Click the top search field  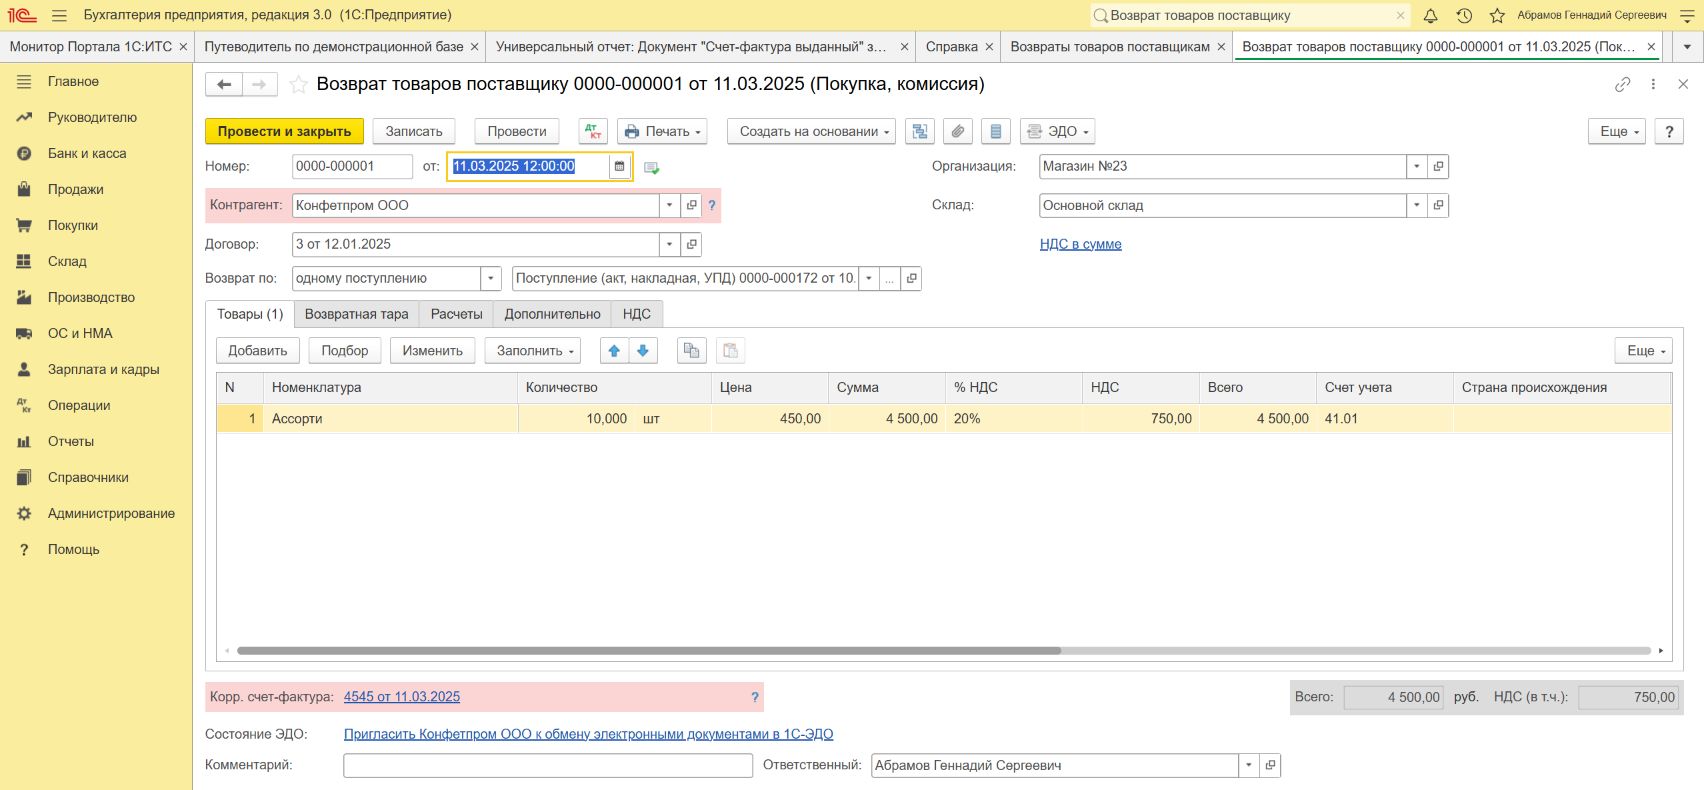[1250, 16]
